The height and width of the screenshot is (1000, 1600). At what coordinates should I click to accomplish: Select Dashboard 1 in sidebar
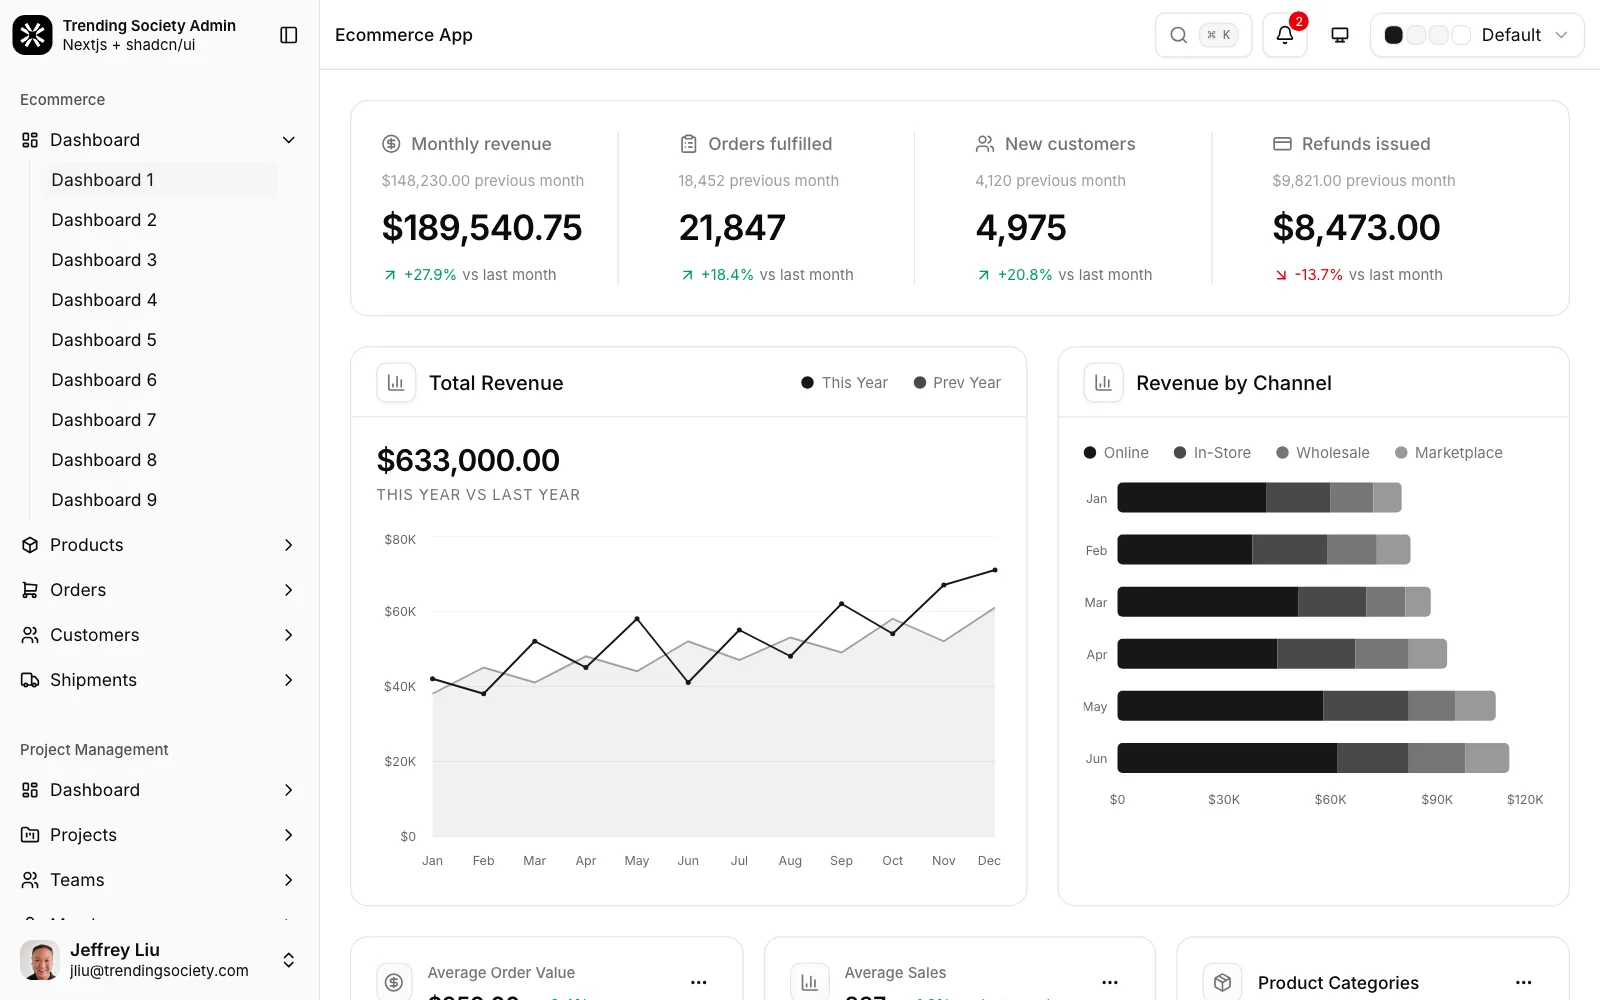(158, 180)
